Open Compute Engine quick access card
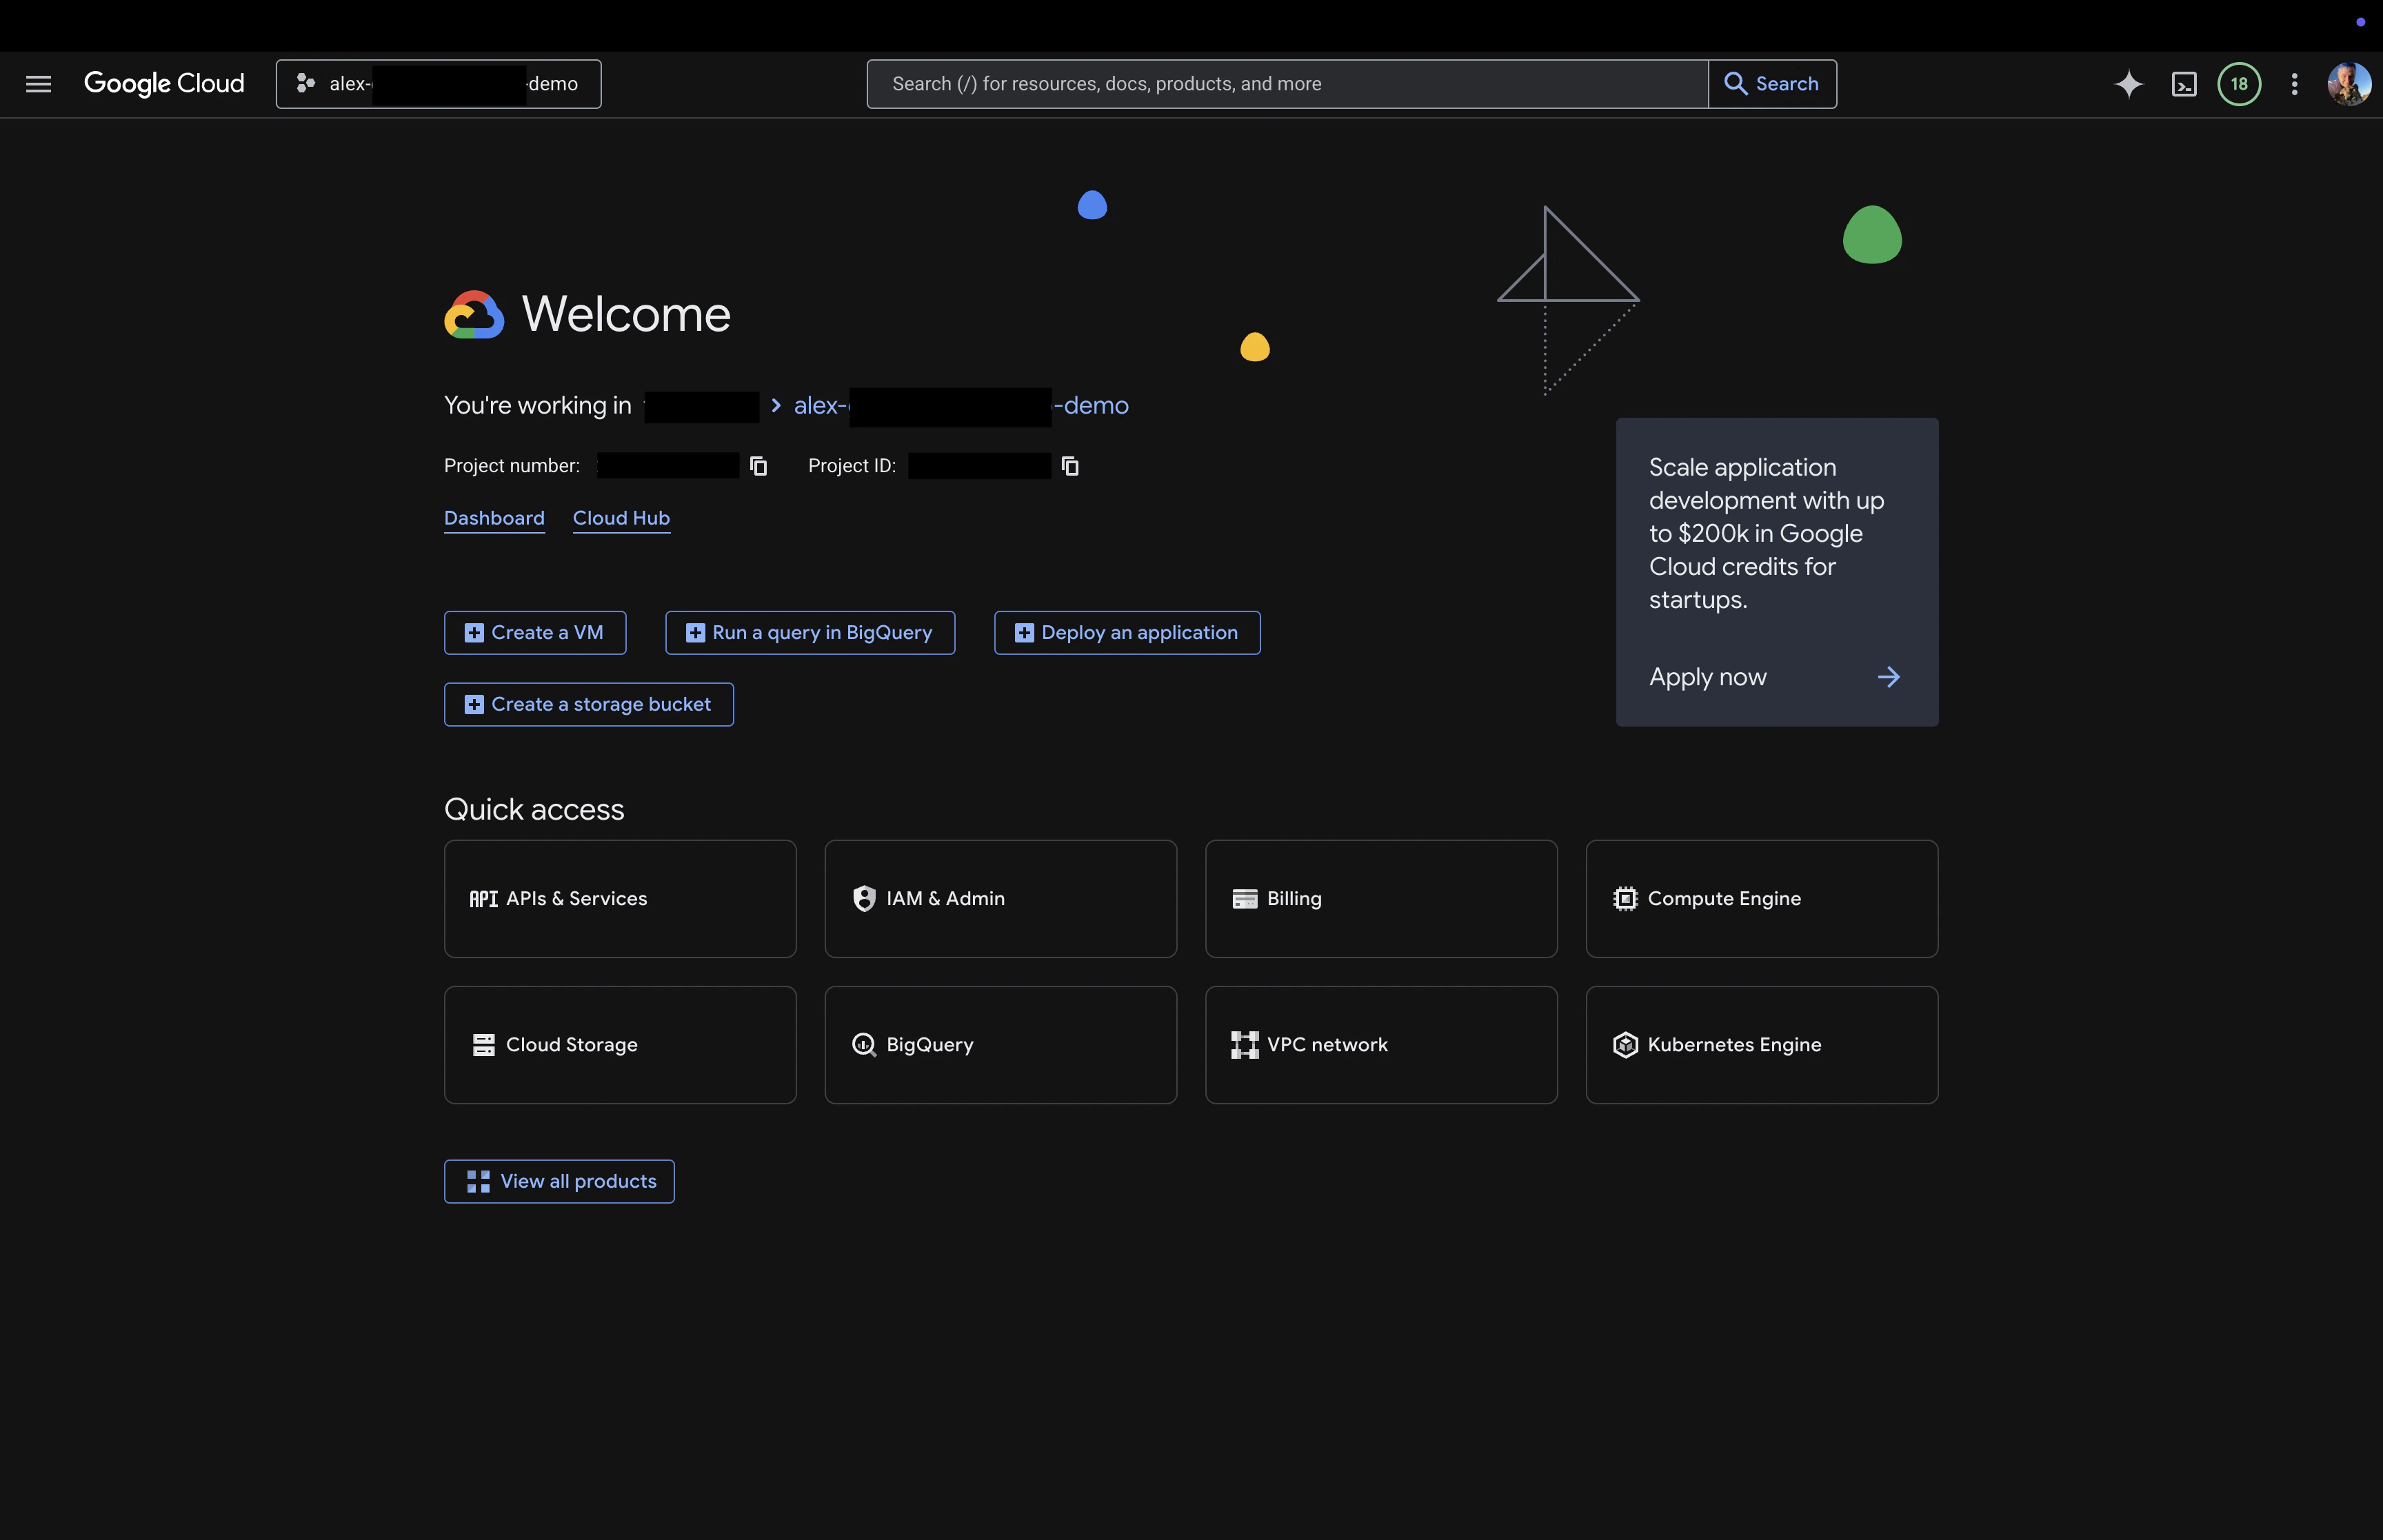Viewport: 2383px width, 1540px height. 1762,899
